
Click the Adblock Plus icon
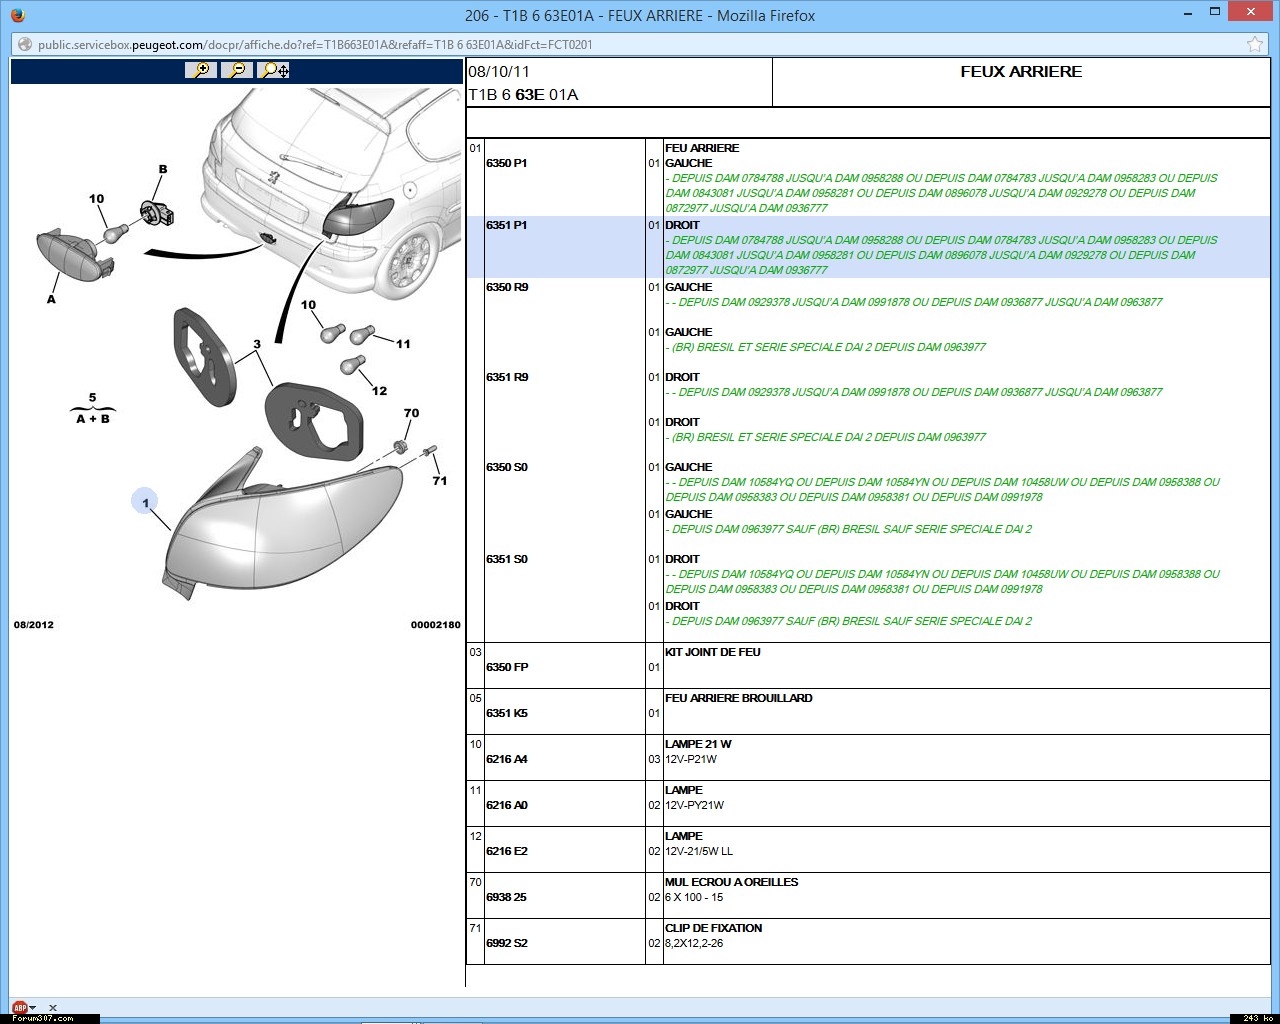[18, 1008]
